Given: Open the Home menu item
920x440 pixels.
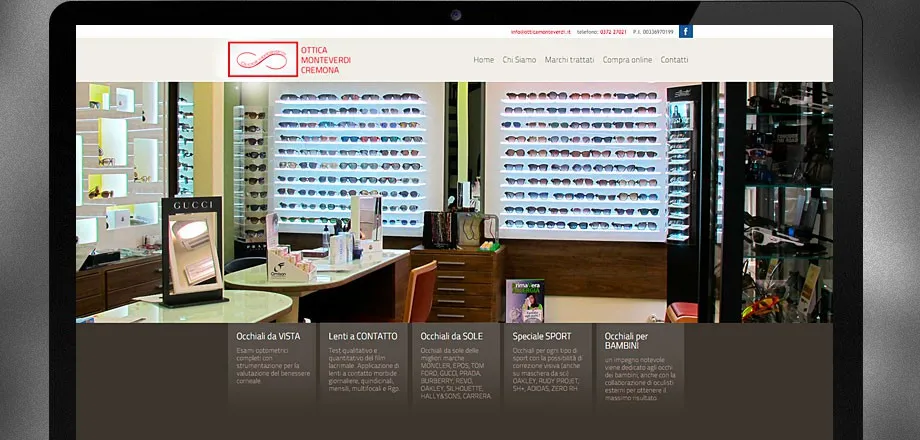Looking at the screenshot, I should click(483, 60).
